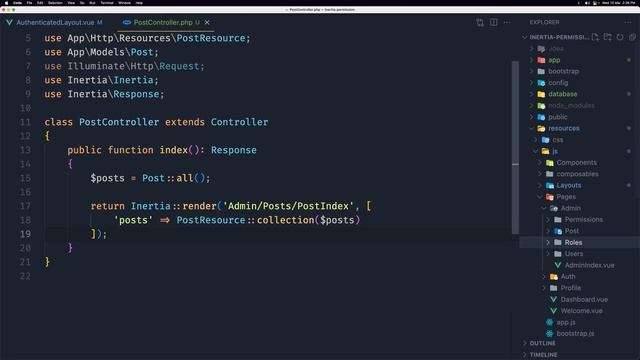Image resolution: width=640 pixels, height=360 pixels.
Task: Open the Help menu
Action: click(x=139, y=3)
